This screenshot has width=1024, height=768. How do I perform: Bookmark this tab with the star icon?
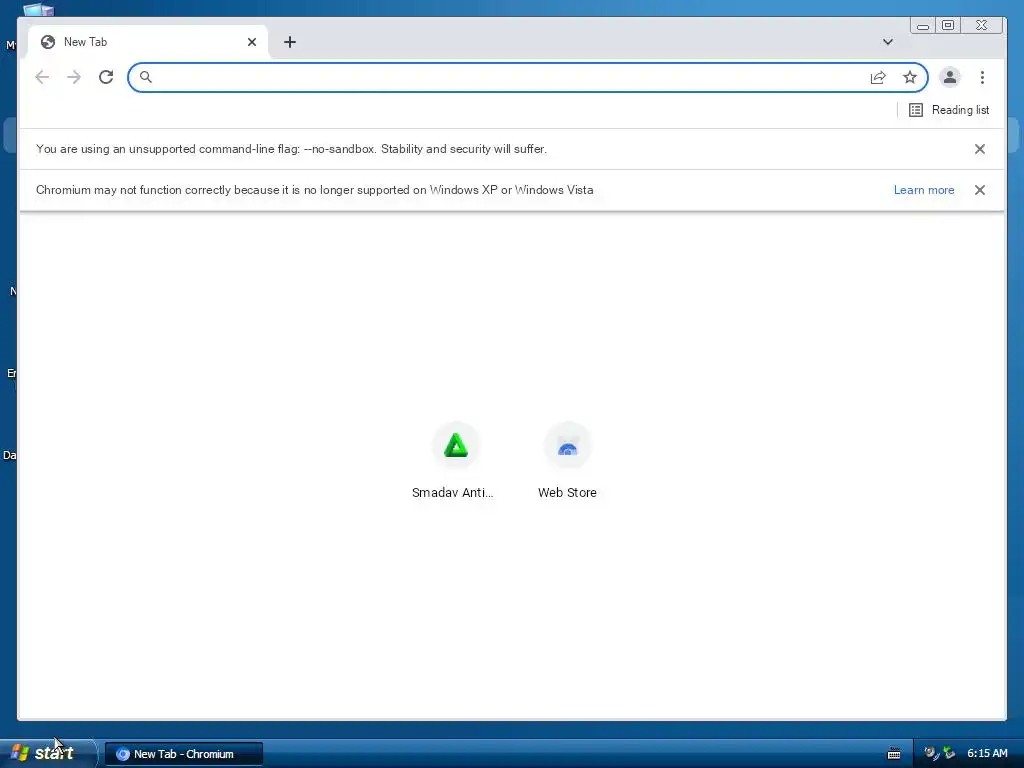pos(910,77)
